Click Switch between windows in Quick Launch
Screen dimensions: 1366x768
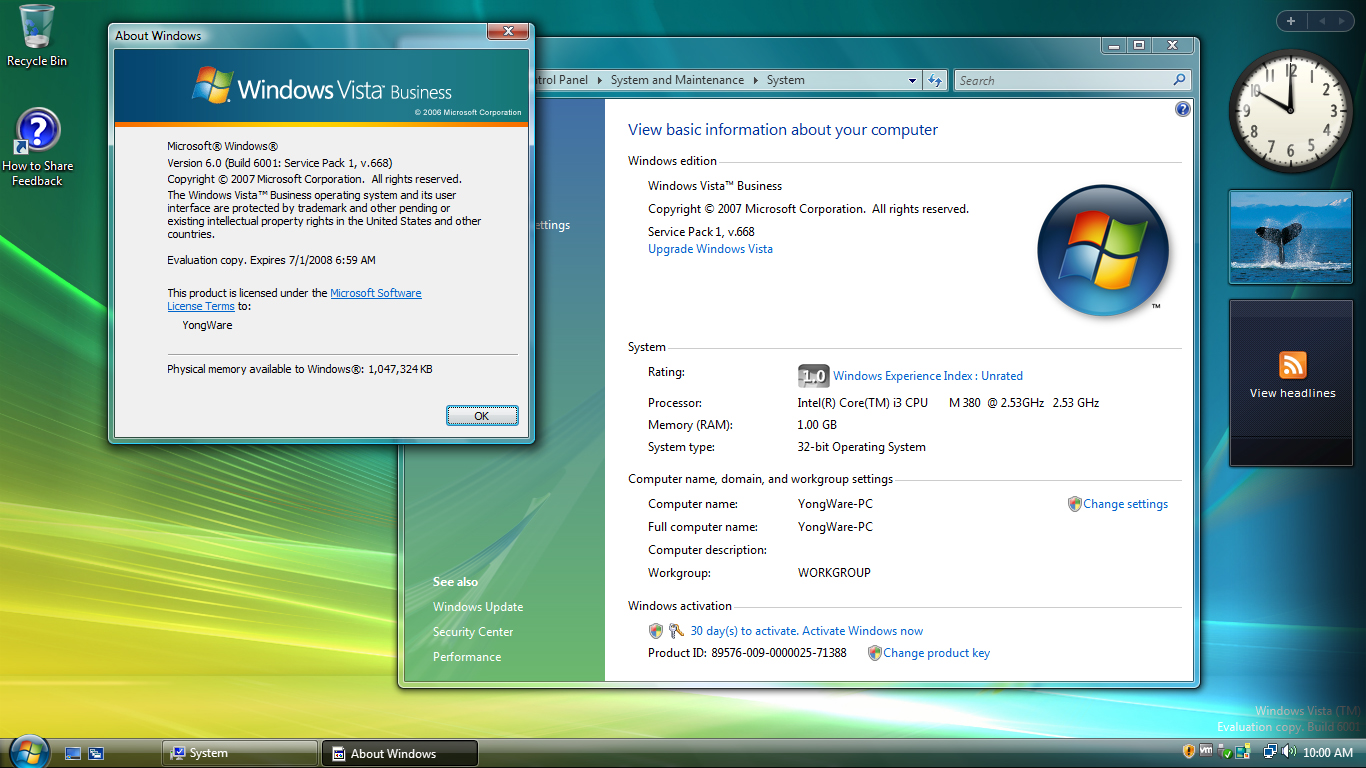(97, 753)
